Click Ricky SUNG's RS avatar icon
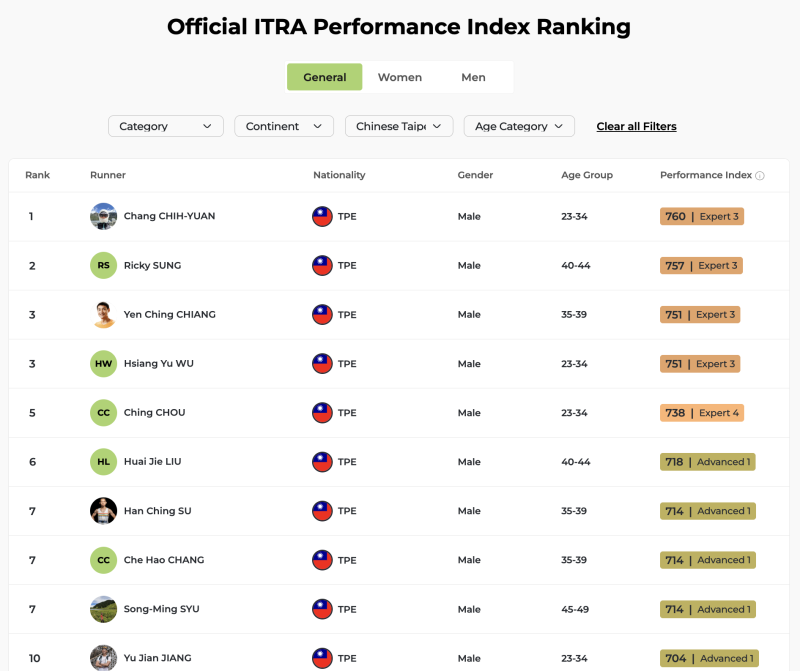The height and width of the screenshot is (671, 800). (x=103, y=265)
